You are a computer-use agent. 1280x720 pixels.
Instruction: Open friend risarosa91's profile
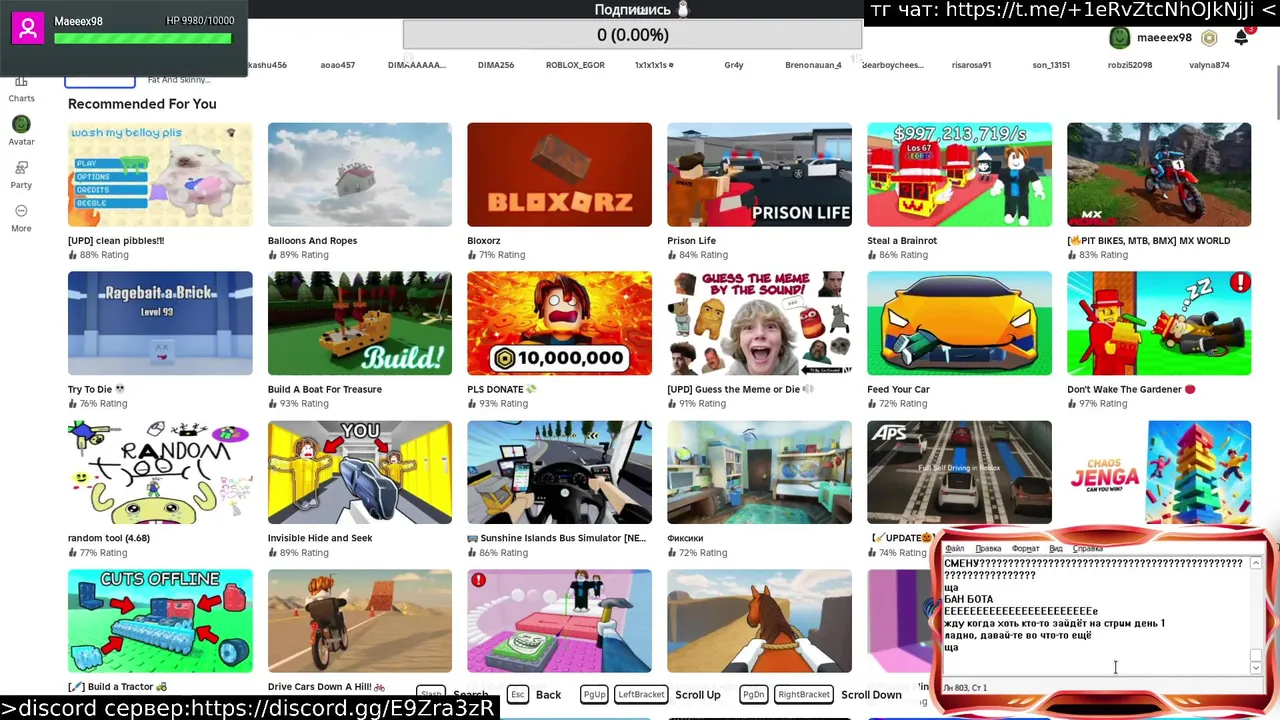pos(971,65)
